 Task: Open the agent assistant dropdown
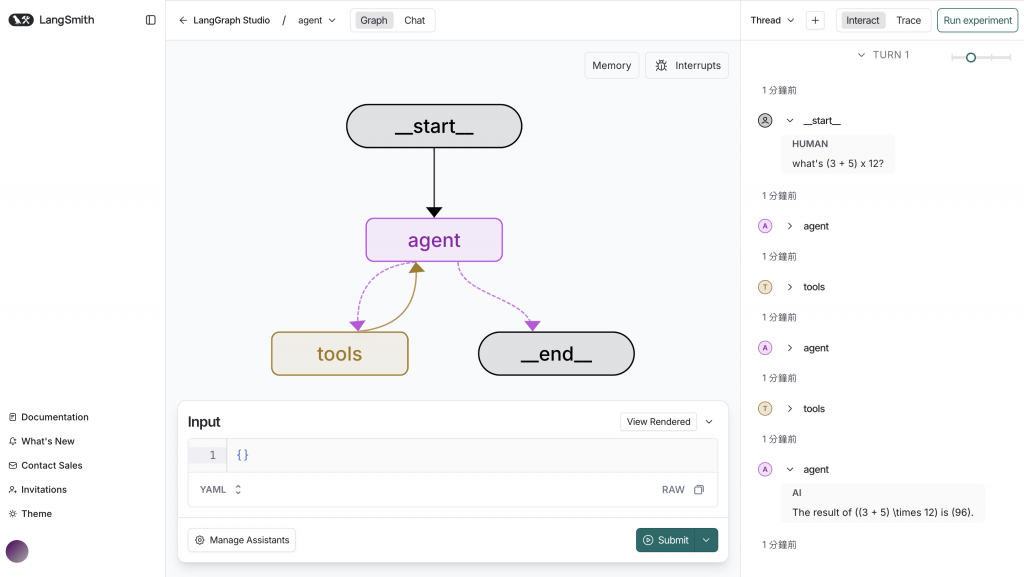[317, 20]
